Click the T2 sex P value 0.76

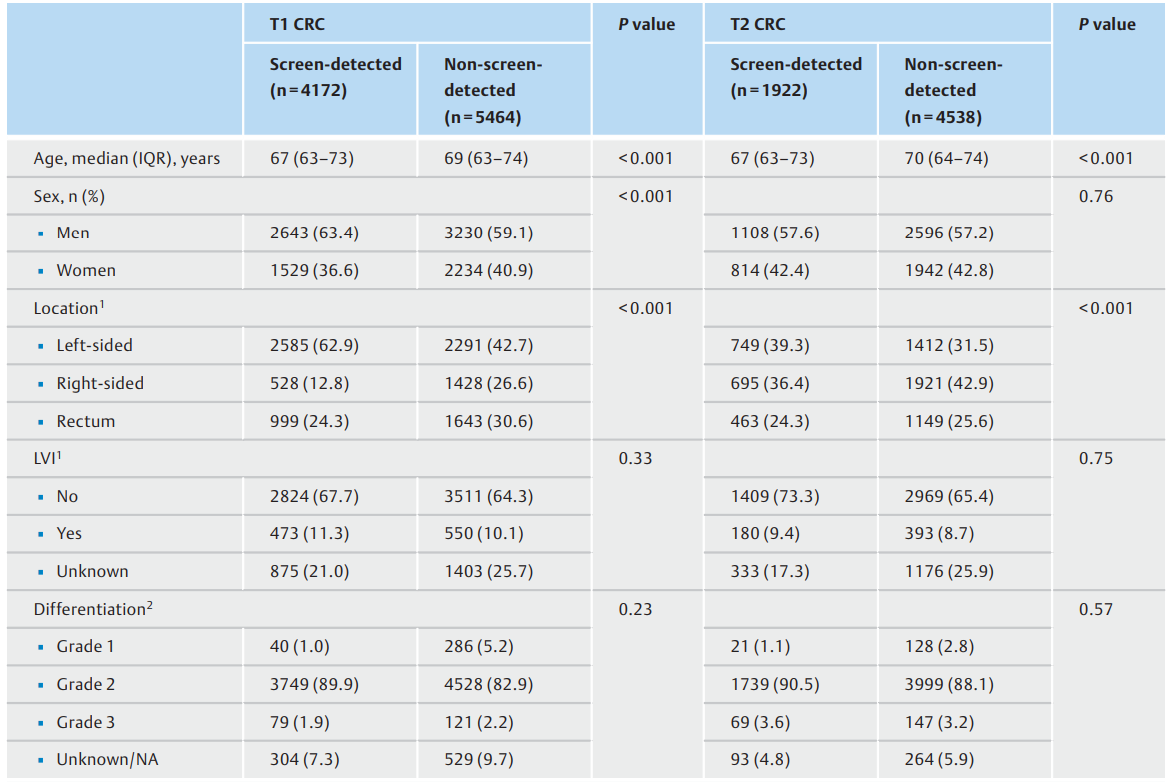pos(1095,196)
